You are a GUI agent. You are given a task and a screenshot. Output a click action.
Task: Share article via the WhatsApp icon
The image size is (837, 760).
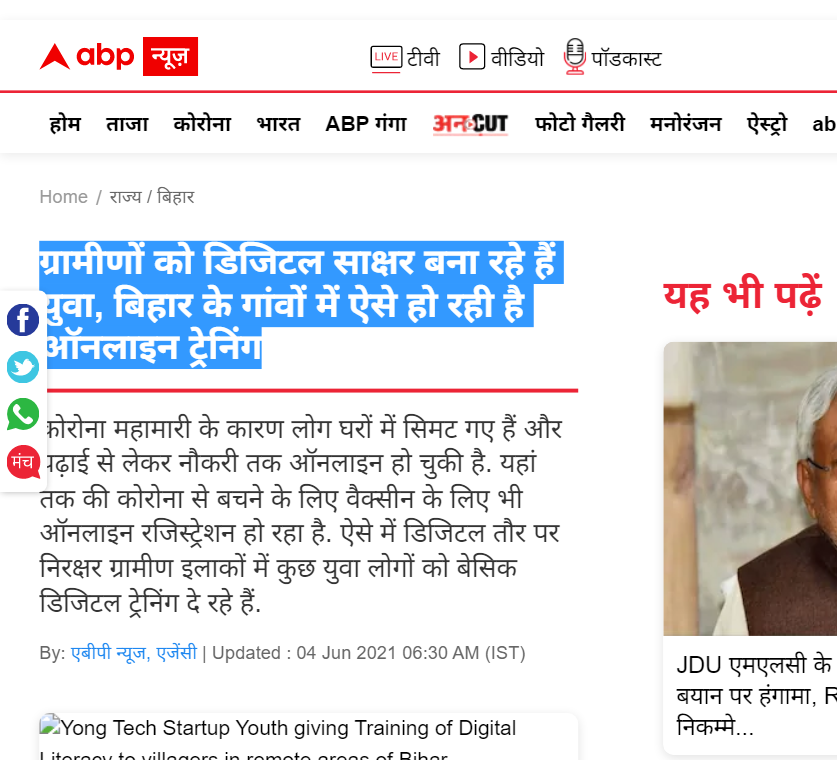coord(22,415)
